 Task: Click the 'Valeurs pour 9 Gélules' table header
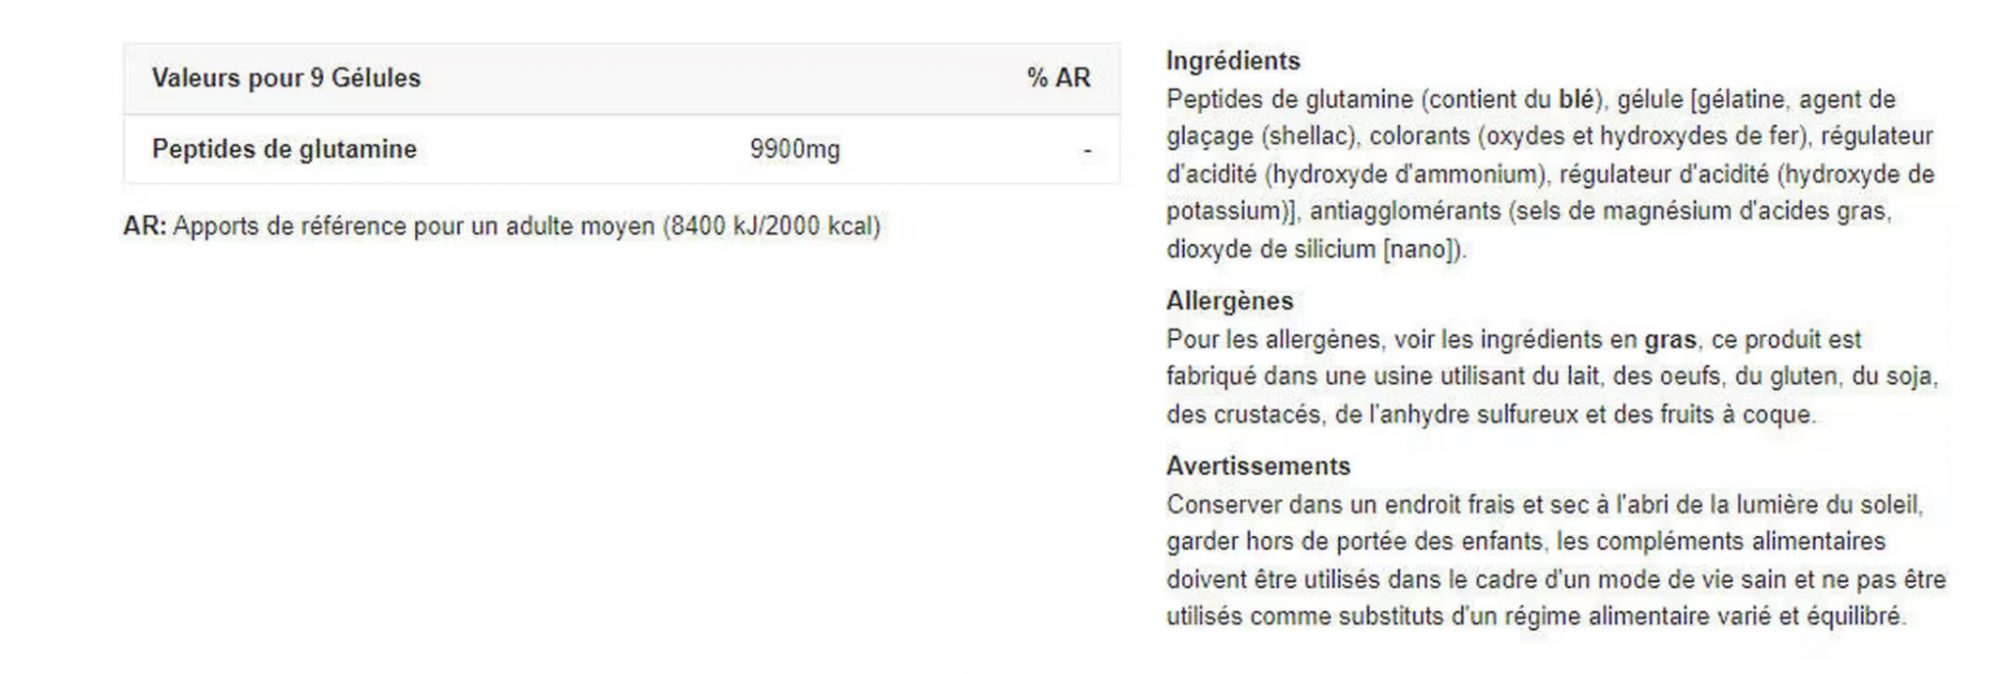pos(286,78)
